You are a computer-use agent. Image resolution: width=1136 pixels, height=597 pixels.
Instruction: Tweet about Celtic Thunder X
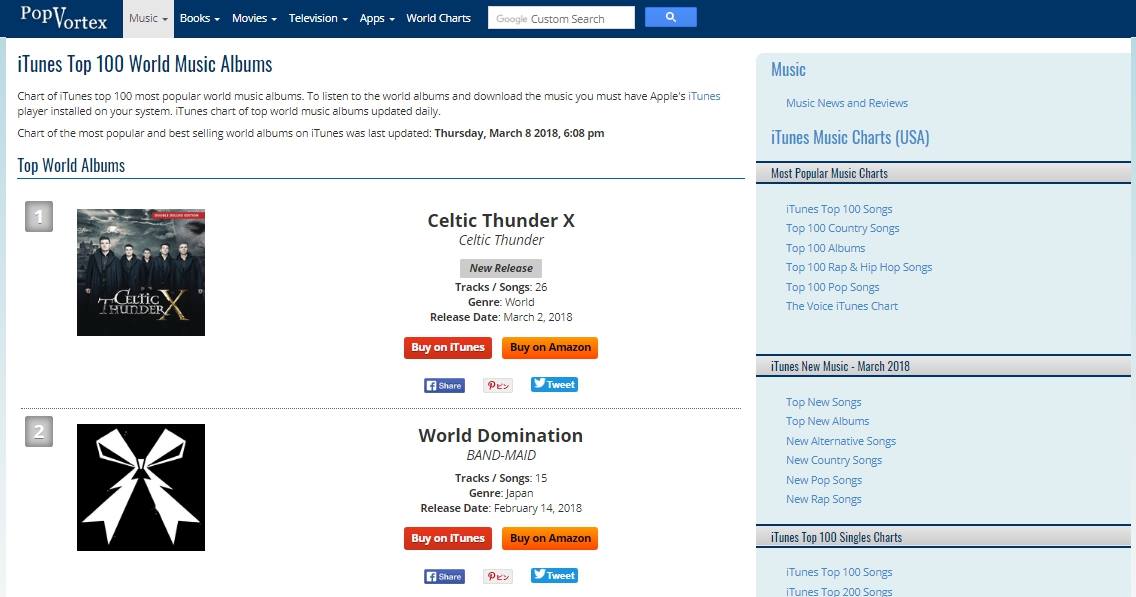554,385
